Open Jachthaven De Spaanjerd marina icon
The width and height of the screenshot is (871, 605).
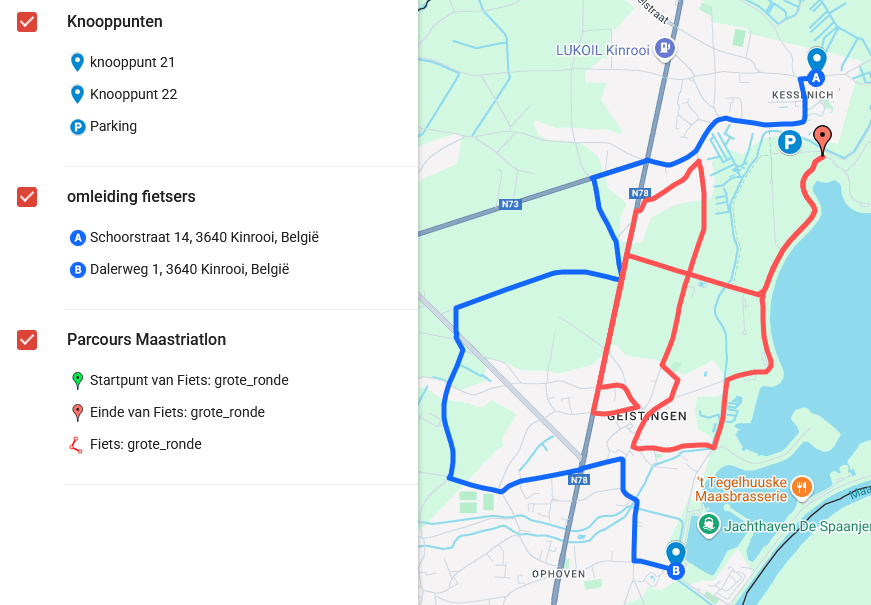coord(708,524)
